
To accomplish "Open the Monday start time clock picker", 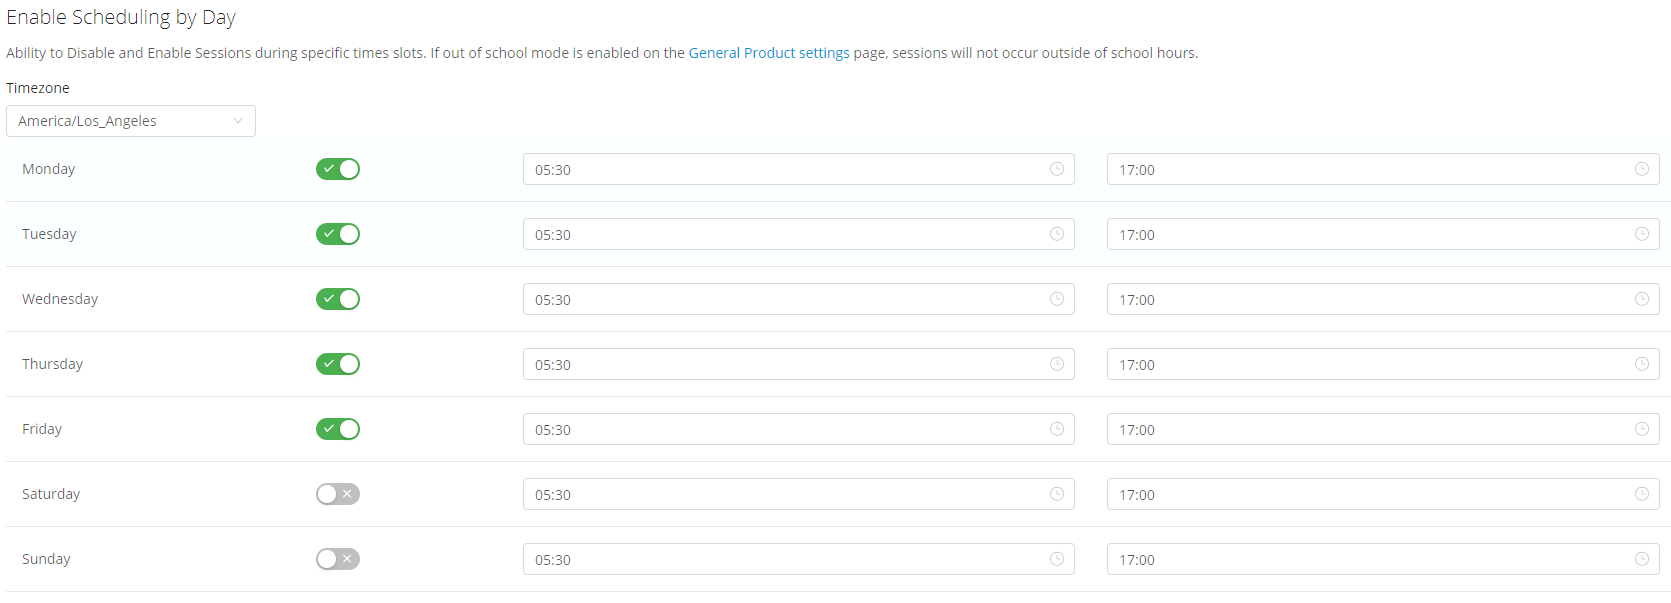I will point(1056,169).
